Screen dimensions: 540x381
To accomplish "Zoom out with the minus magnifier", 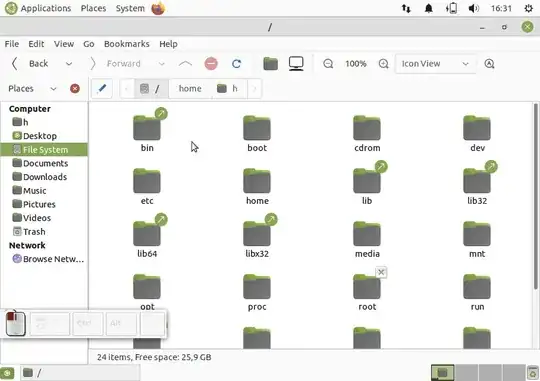I will [x=328, y=64].
